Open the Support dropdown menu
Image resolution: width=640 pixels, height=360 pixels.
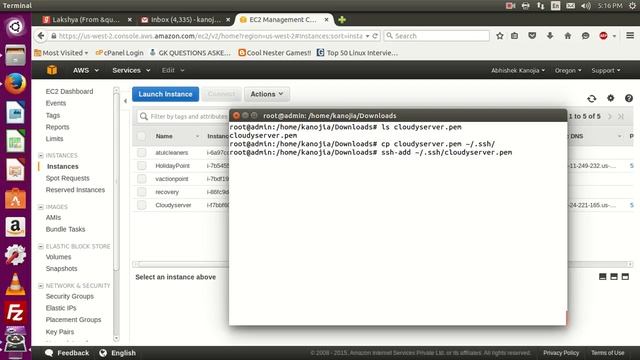(x=606, y=70)
